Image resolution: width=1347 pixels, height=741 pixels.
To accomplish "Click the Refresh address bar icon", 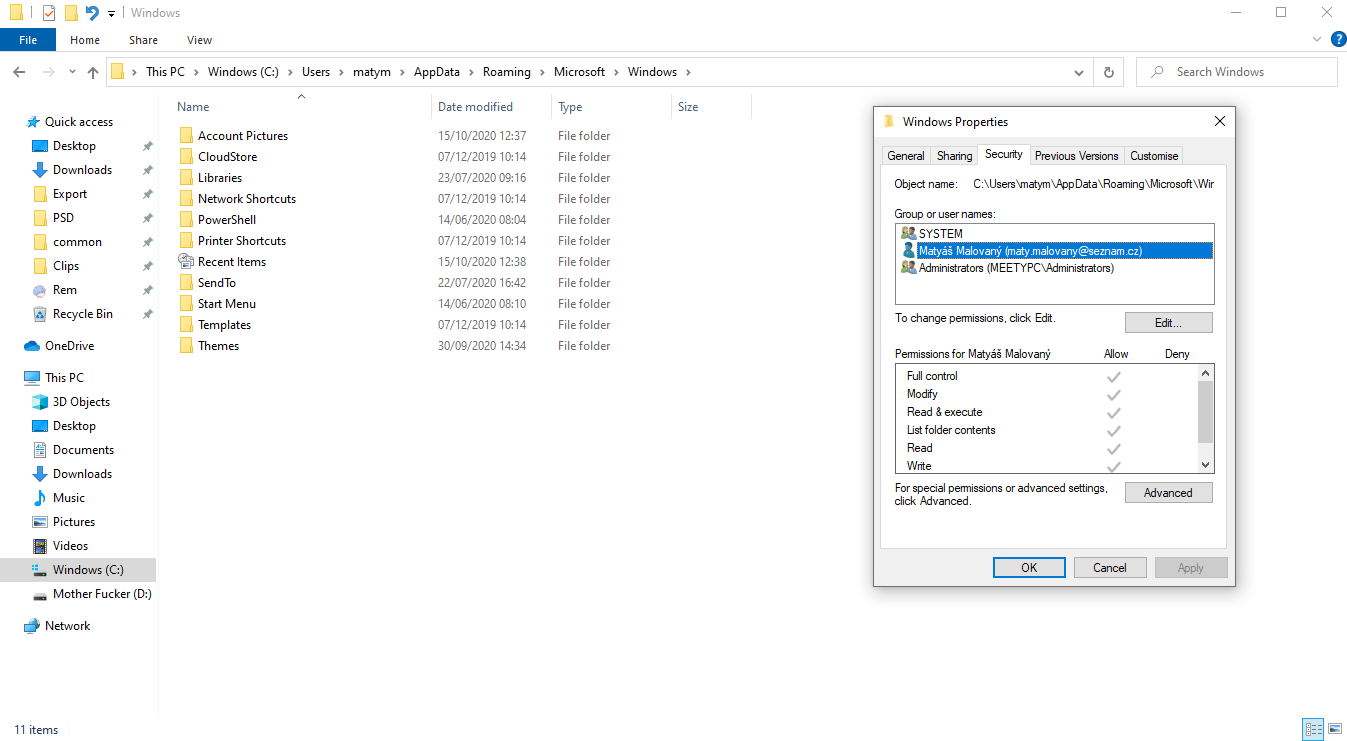I will [1109, 71].
